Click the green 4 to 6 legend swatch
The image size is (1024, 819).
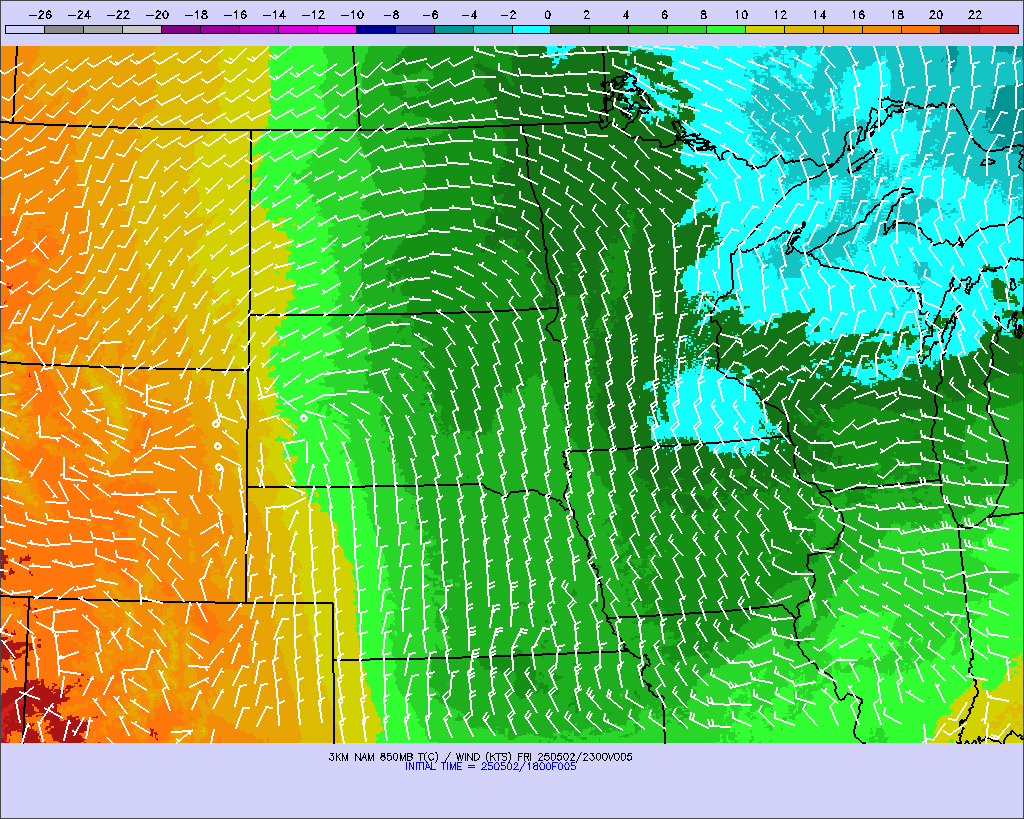[648, 29]
